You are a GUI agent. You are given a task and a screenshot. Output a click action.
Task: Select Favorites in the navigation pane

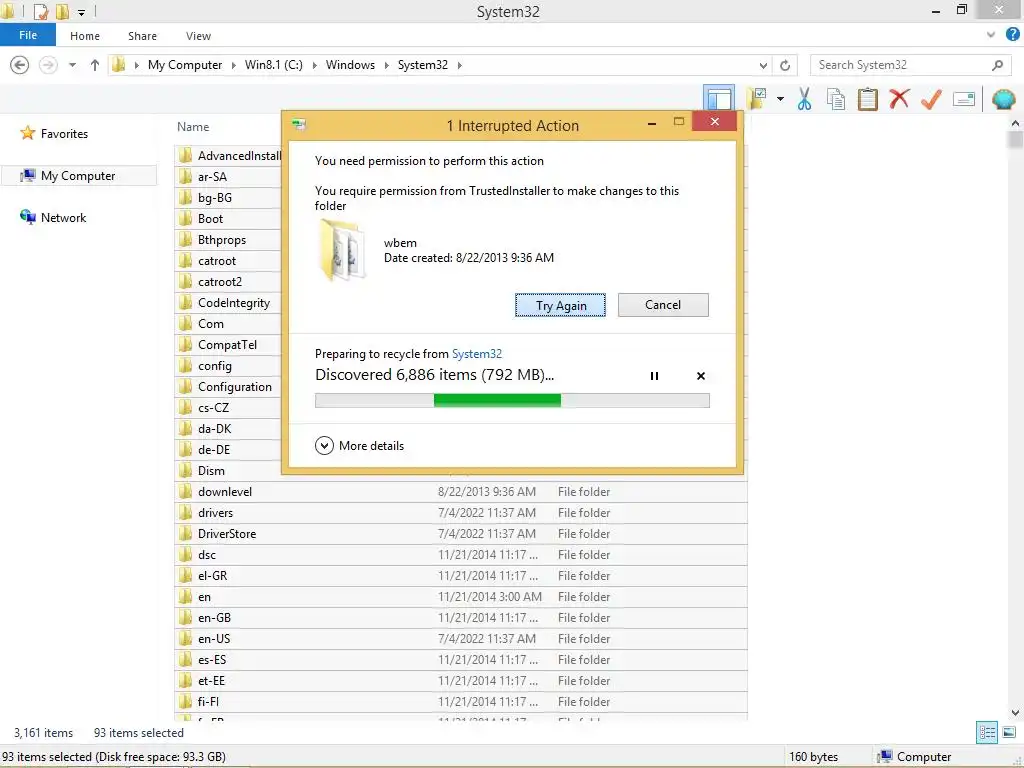64,134
